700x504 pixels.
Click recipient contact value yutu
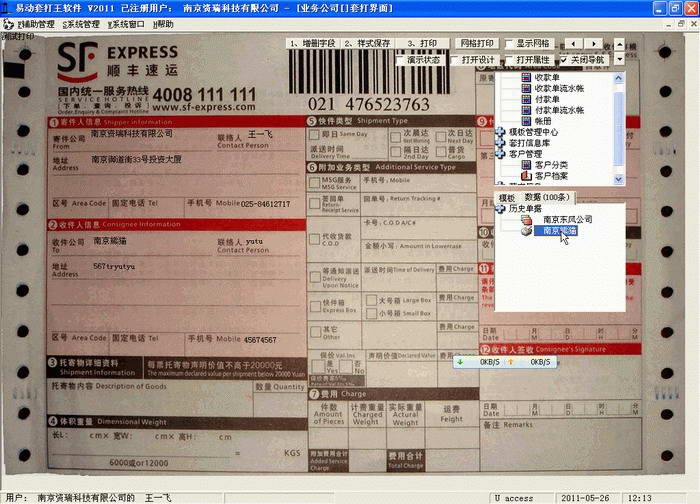pyautogui.click(x=254, y=242)
